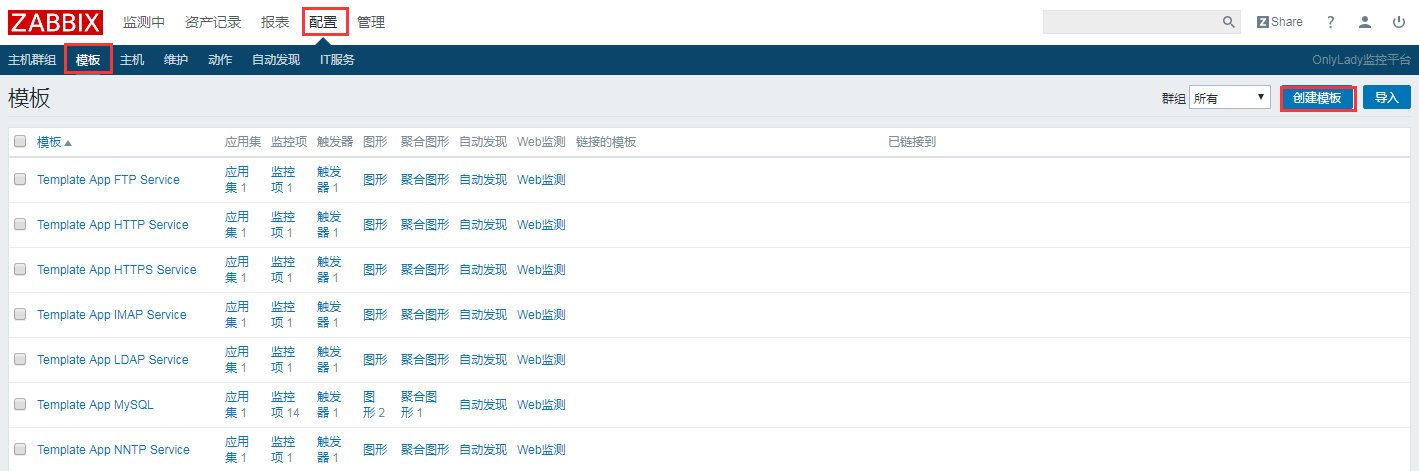Open 监控项 14 for MySQL
The width and height of the screenshot is (1419, 471).
click(285, 405)
